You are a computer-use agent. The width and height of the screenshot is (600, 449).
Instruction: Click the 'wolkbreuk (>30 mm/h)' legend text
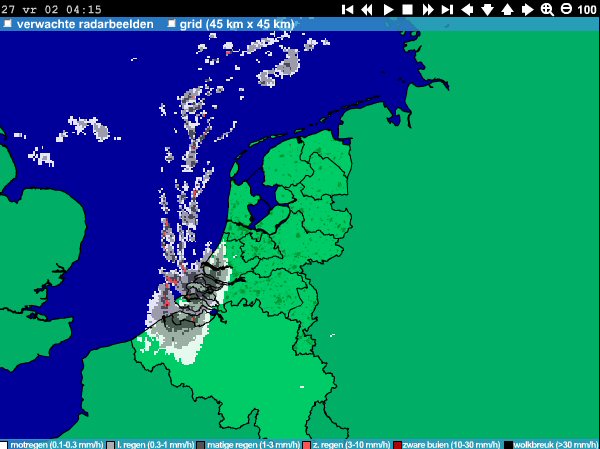coord(554,445)
